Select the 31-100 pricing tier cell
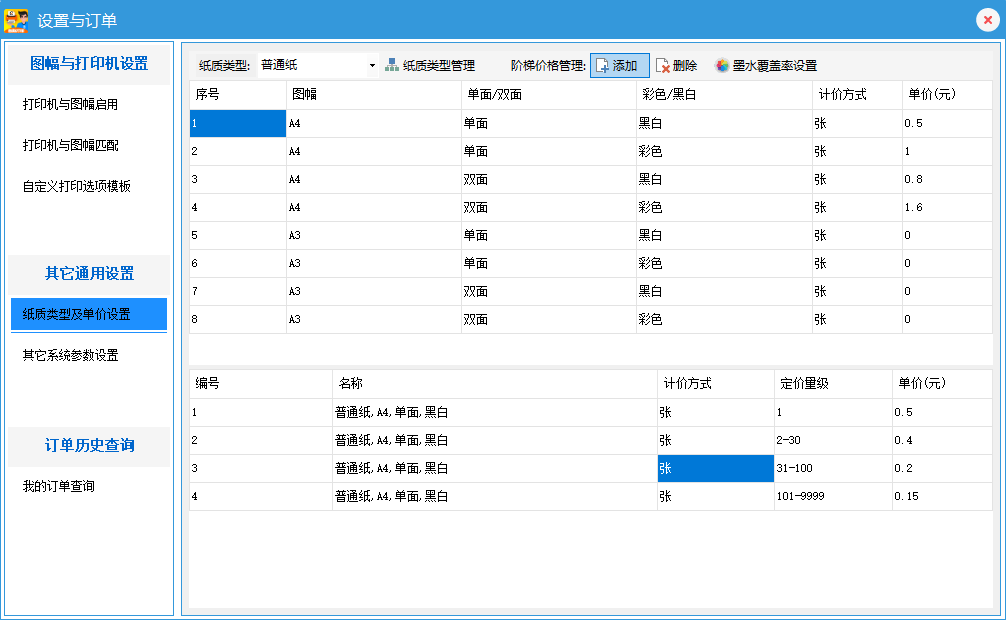The height and width of the screenshot is (620, 1006). [832, 469]
